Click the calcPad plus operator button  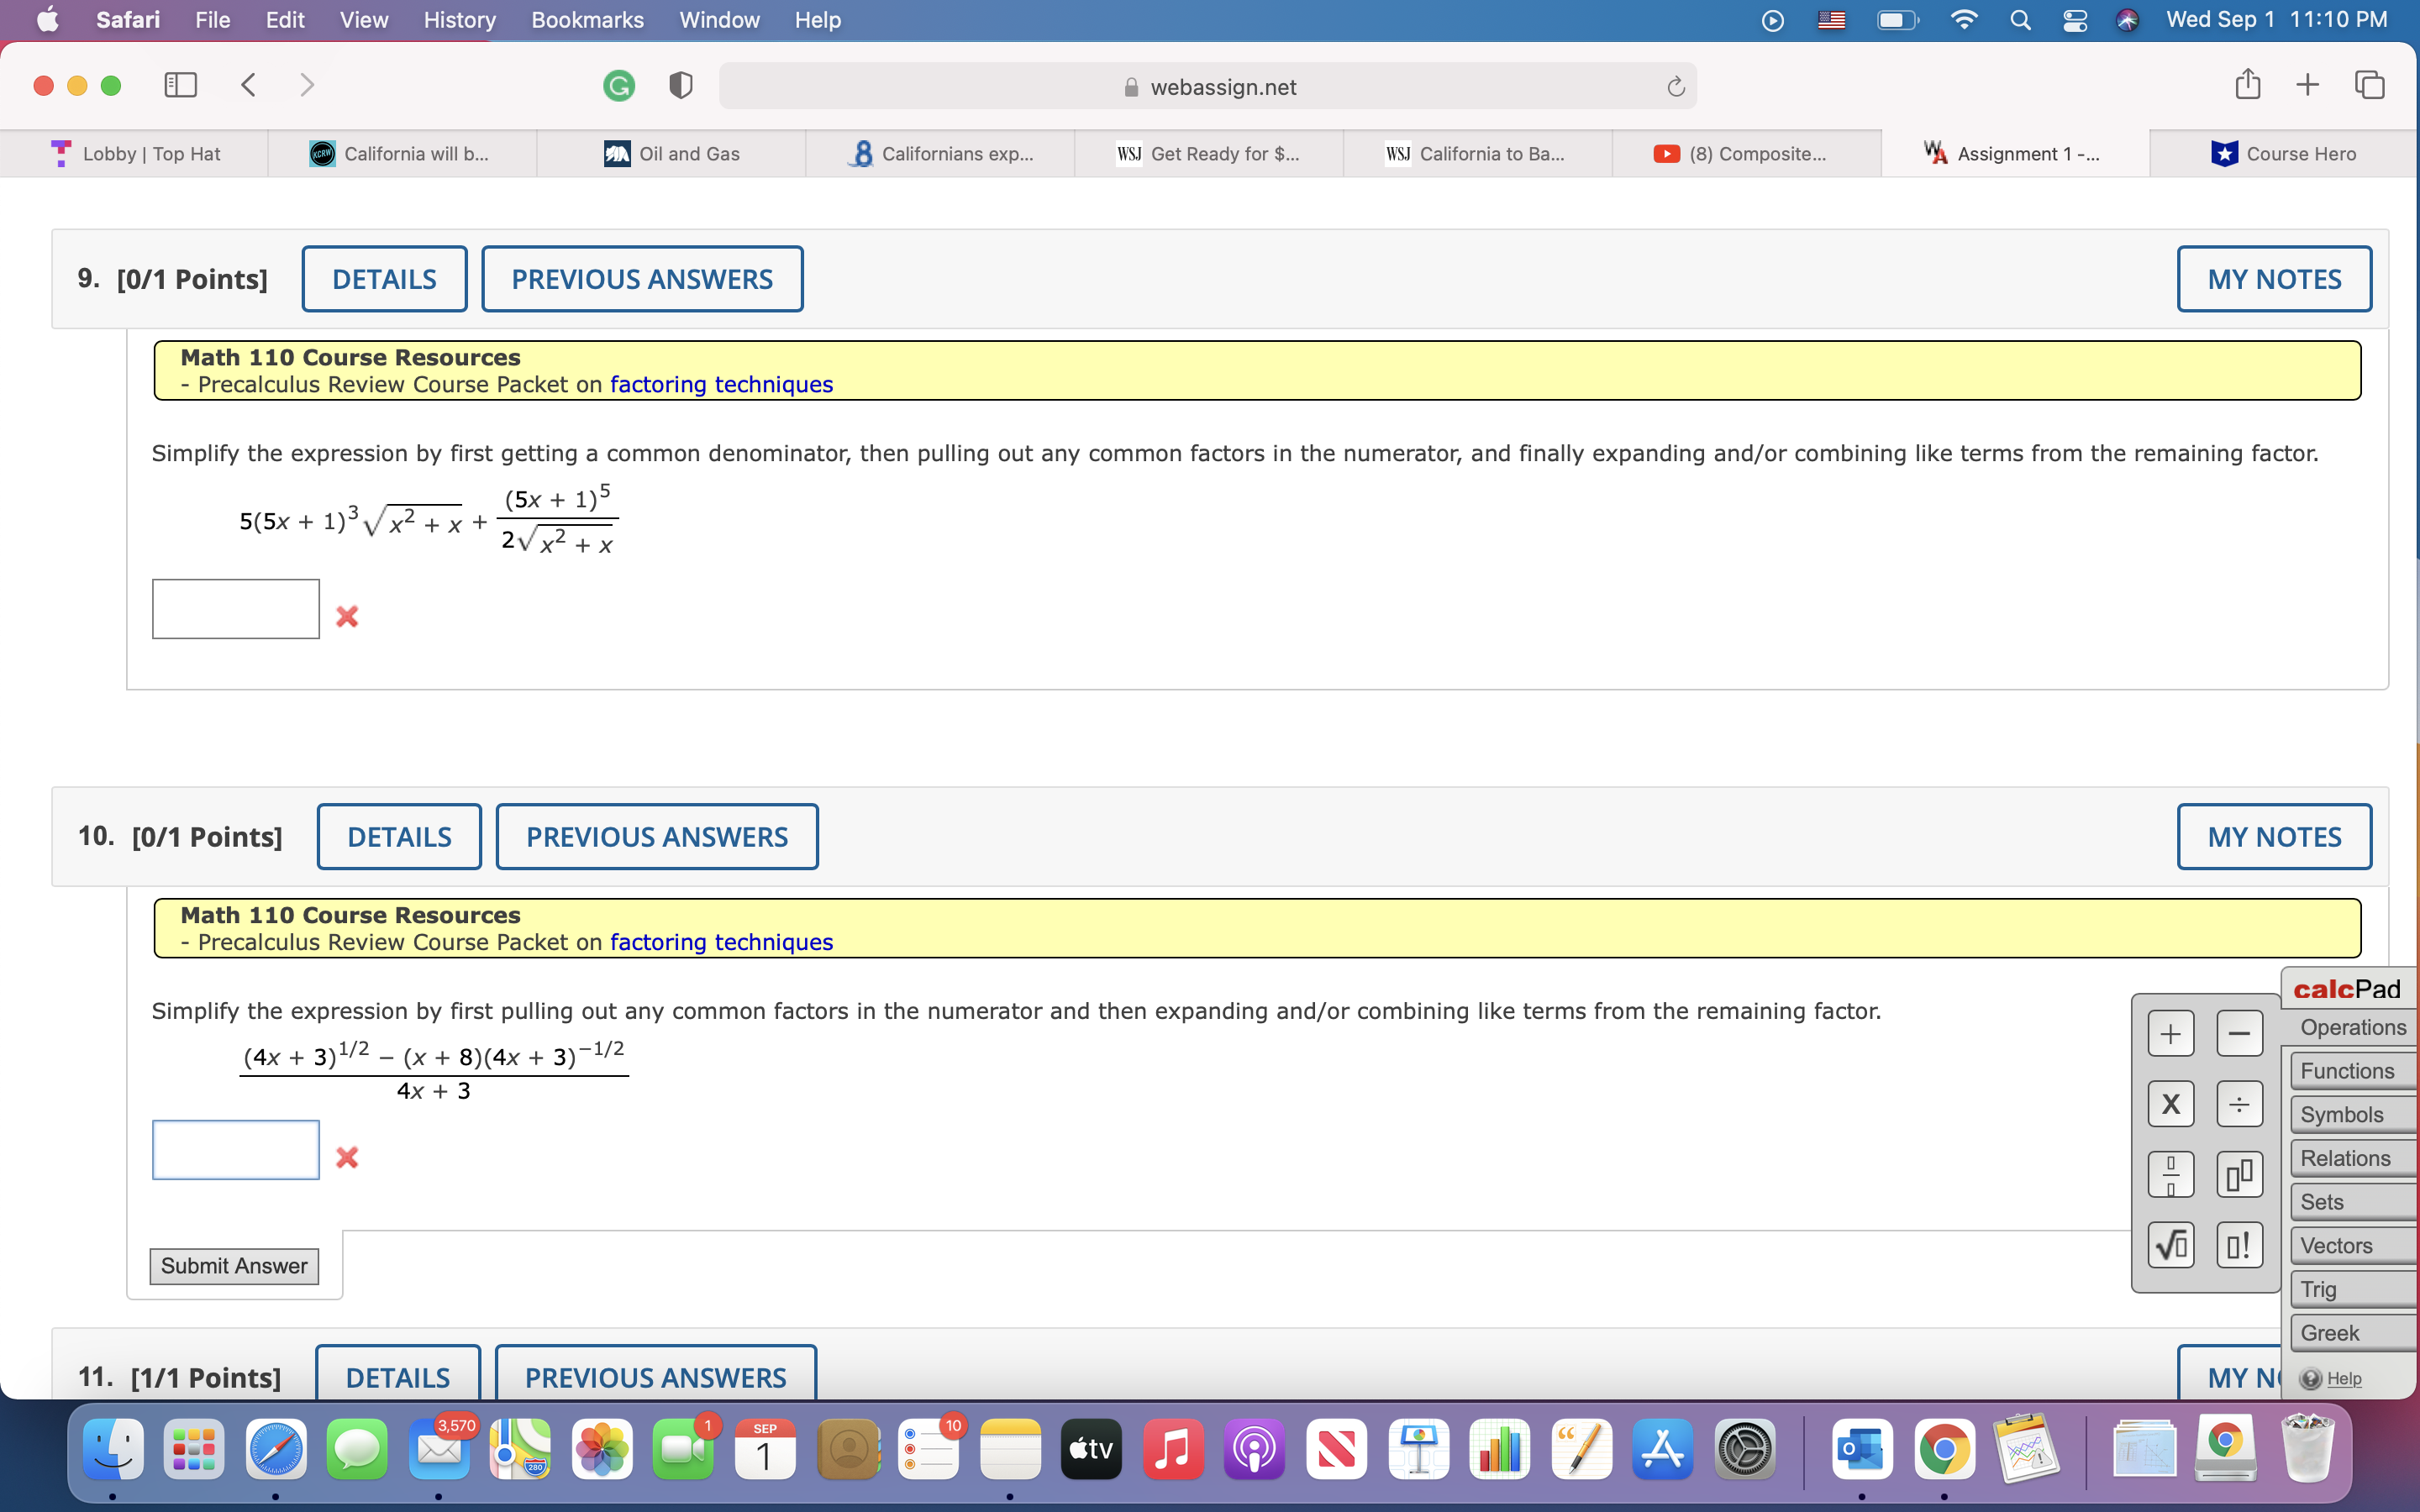tap(2170, 1034)
